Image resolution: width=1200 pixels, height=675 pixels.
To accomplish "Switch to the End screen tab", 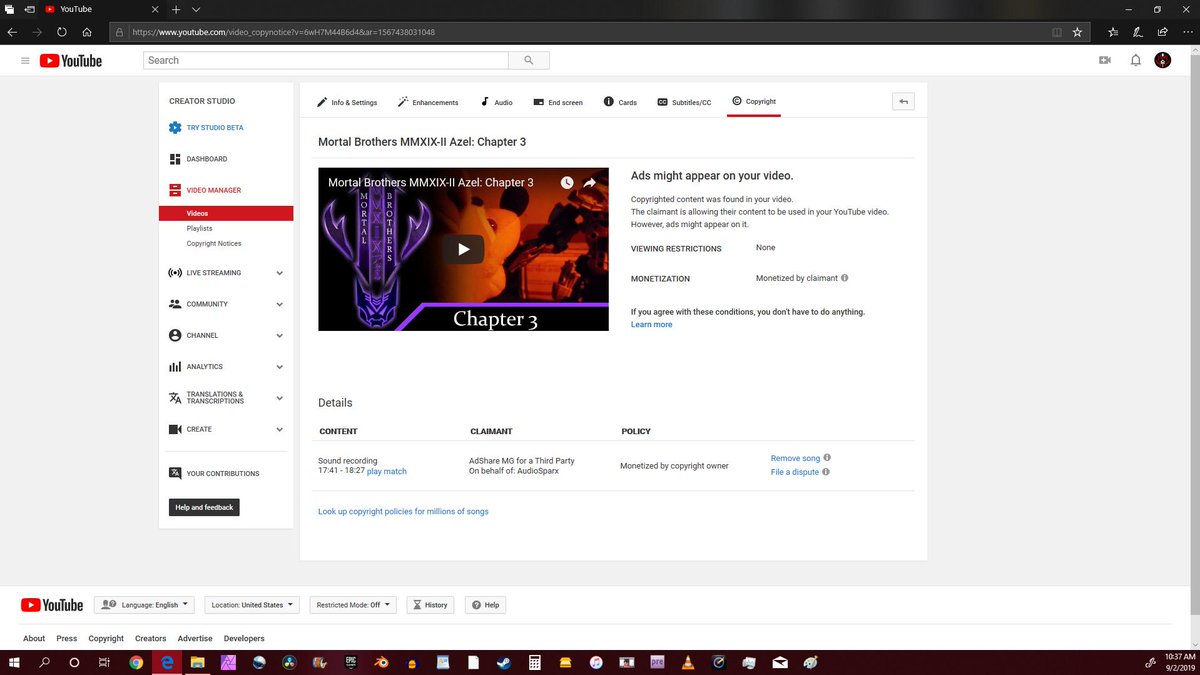I will [x=558, y=102].
